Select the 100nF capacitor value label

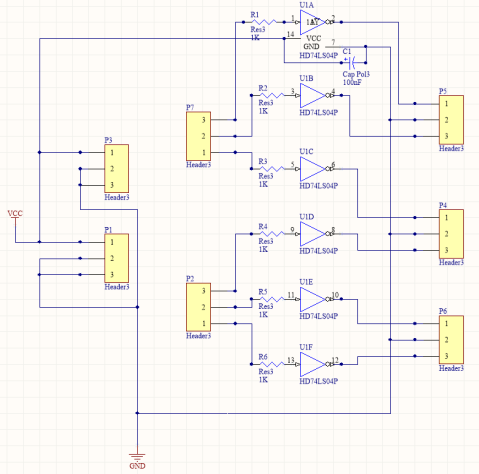point(352,82)
